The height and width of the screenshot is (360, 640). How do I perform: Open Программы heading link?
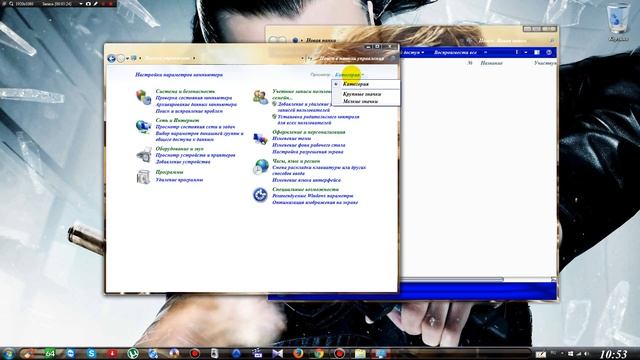pos(169,172)
